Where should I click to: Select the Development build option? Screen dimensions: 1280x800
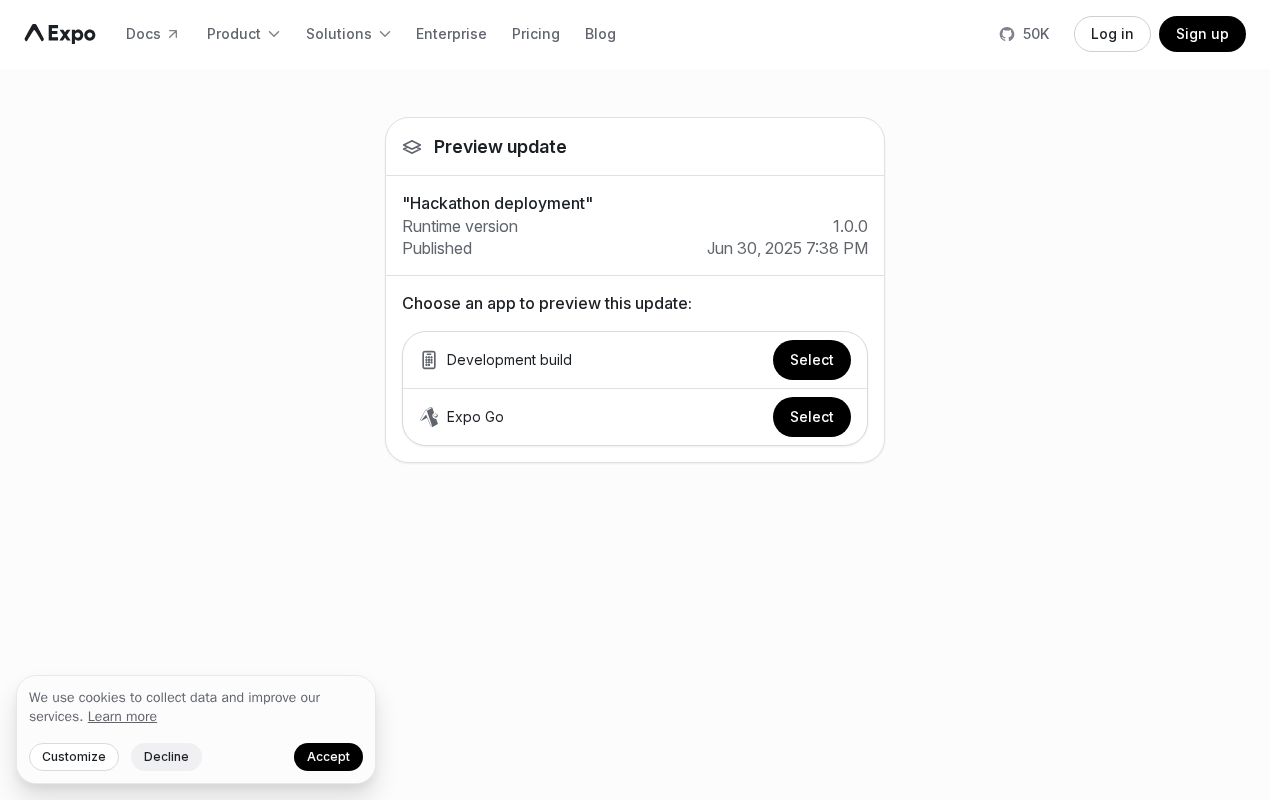click(x=811, y=360)
